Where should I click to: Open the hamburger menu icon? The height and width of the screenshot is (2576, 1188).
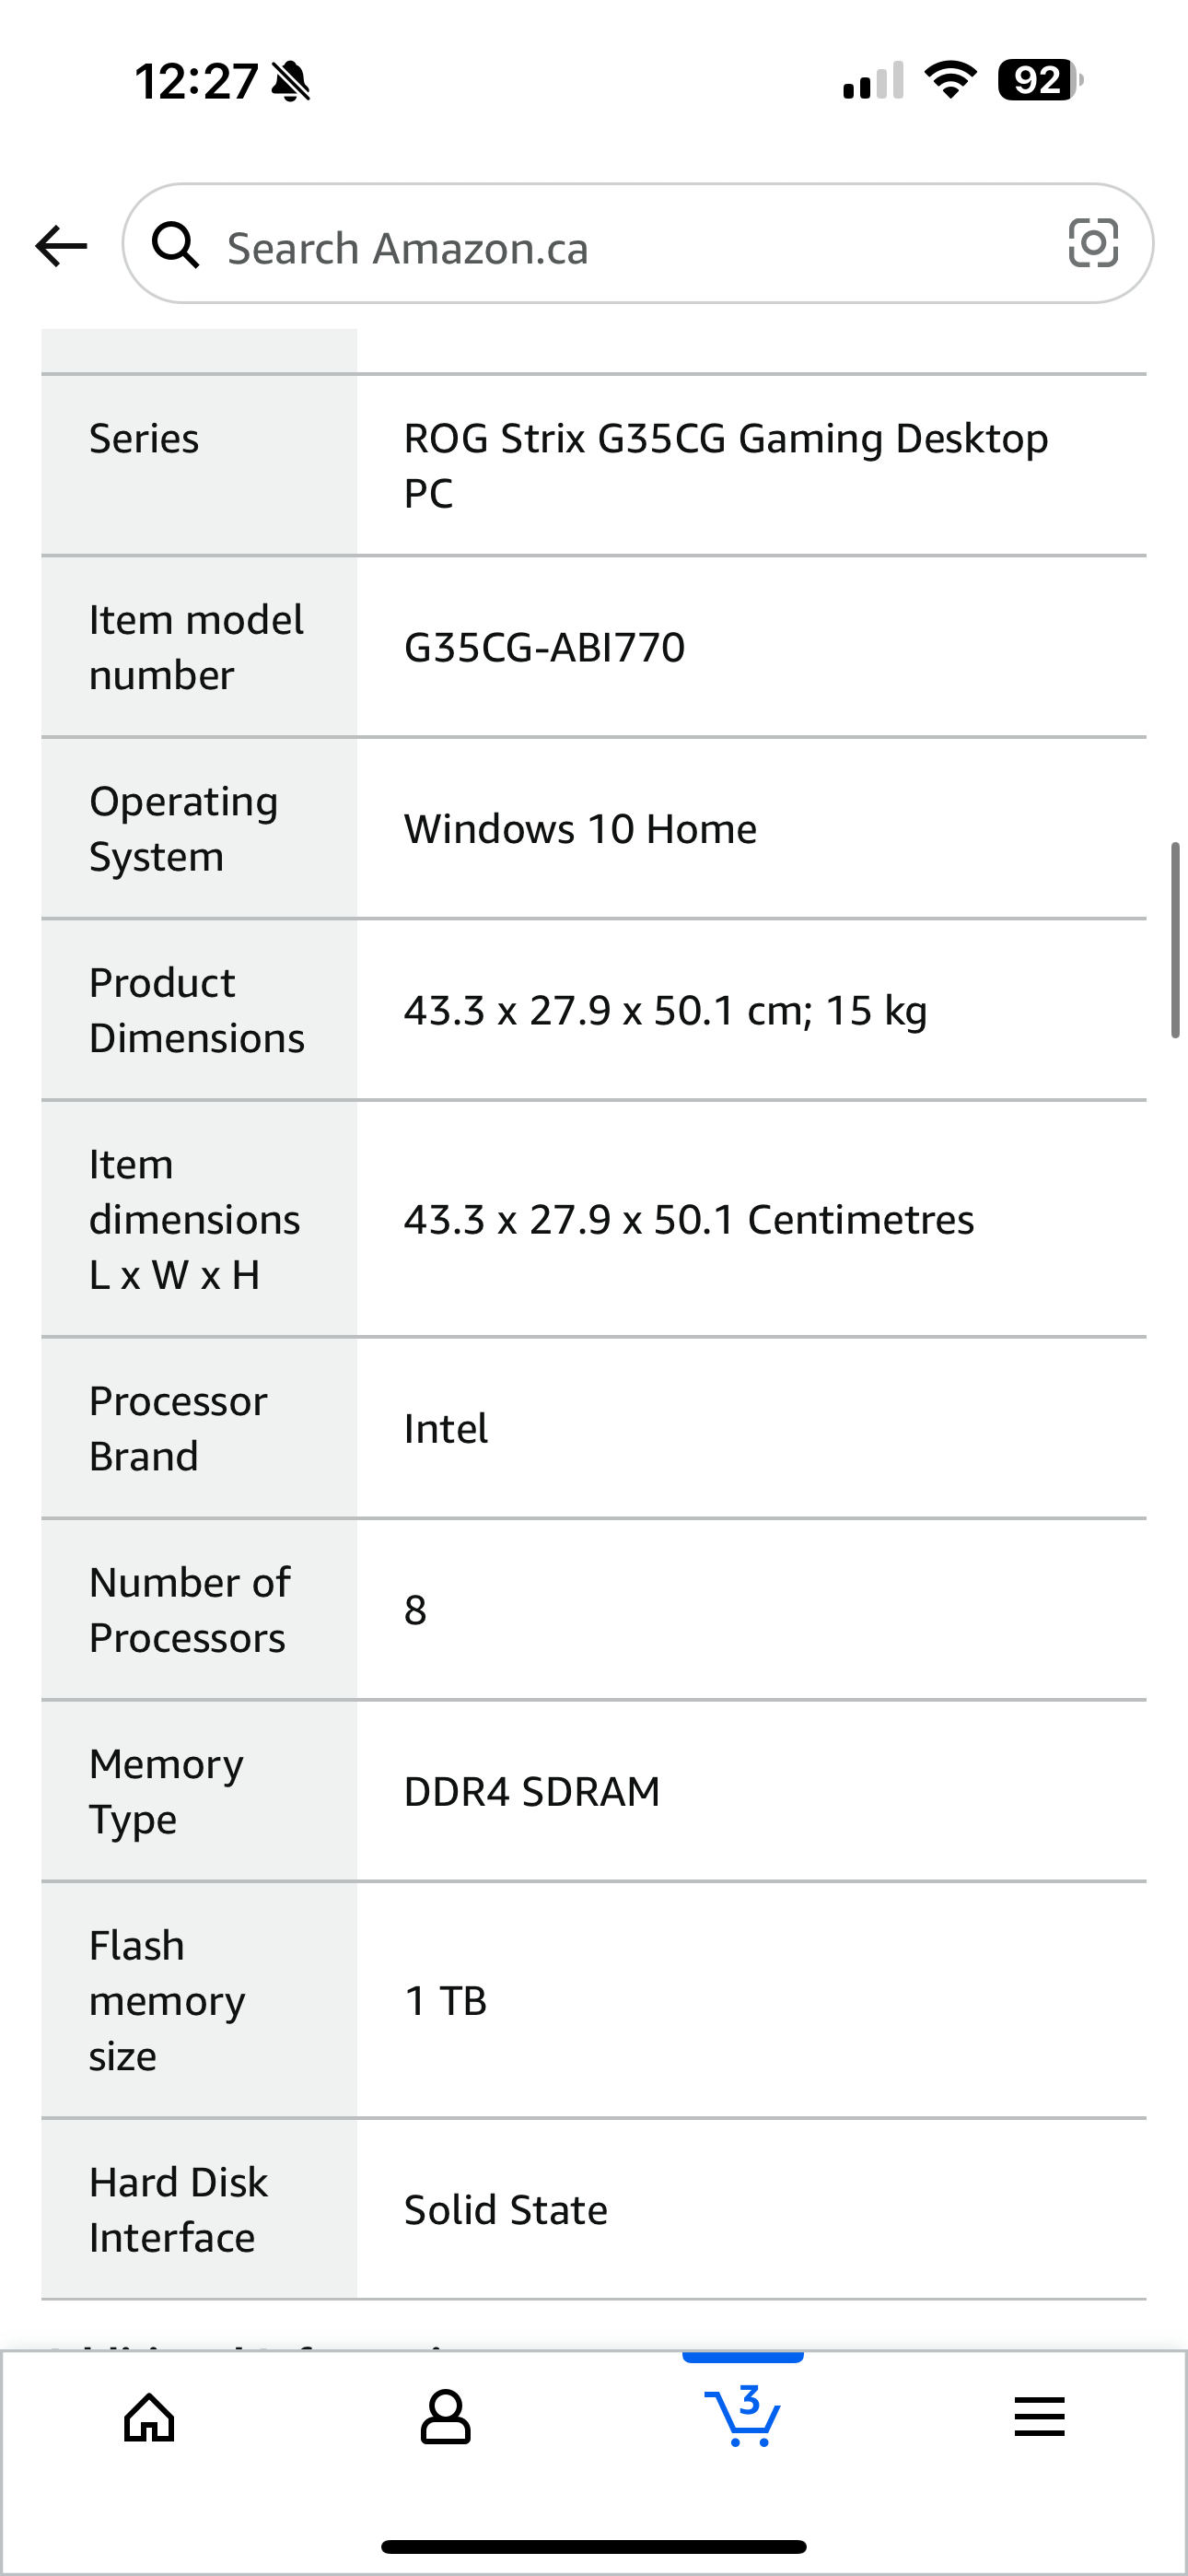coord(1040,2417)
